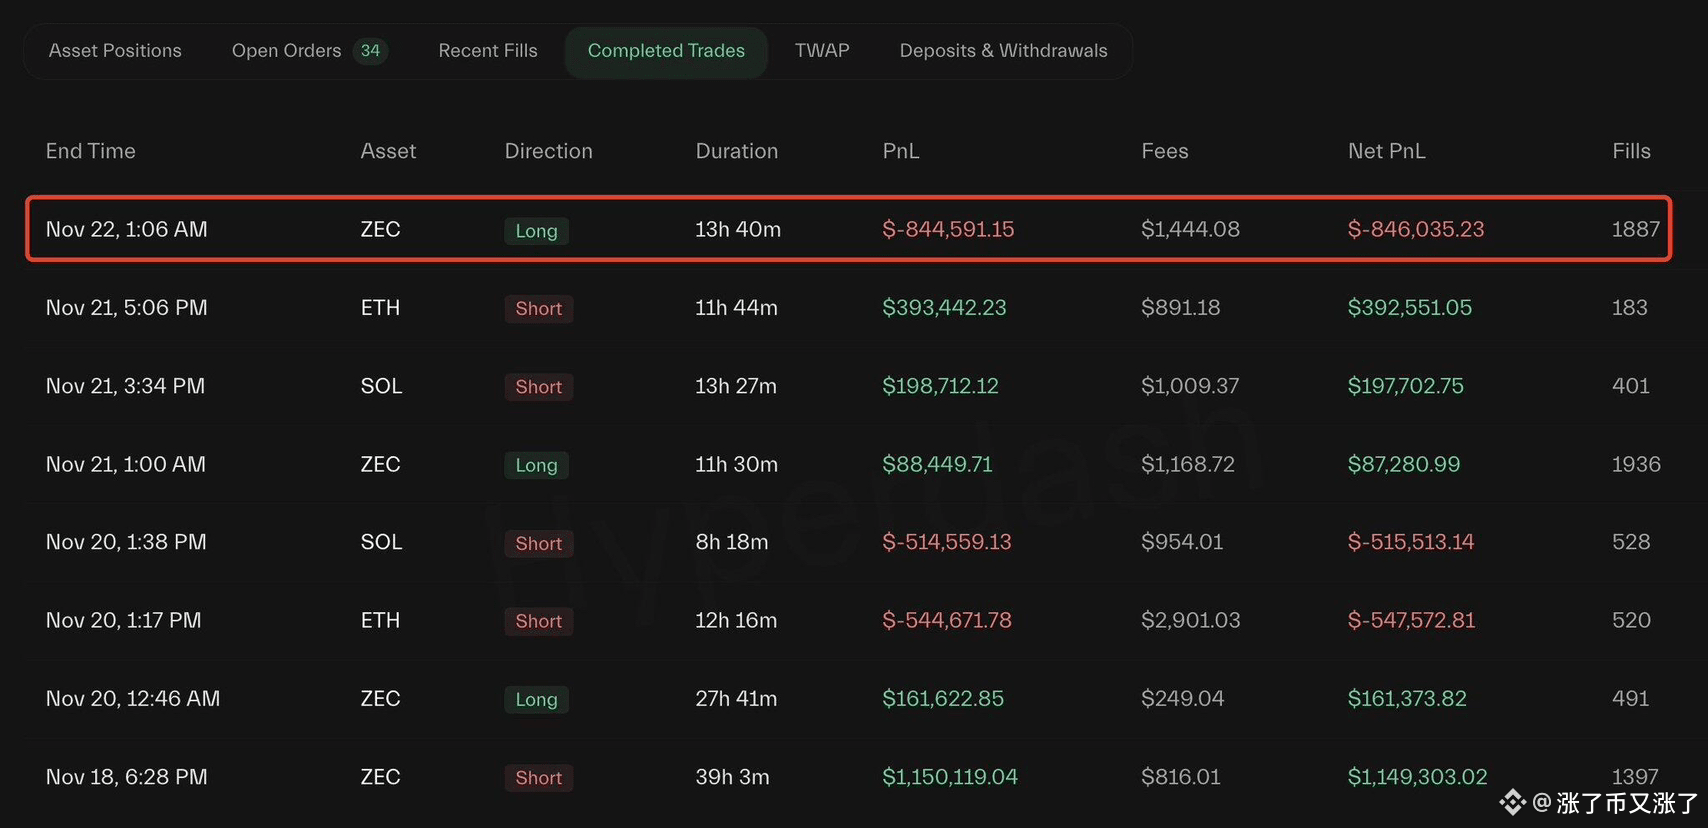This screenshot has width=1708, height=828.
Task: Switch to the Open Orders tab
Action: click(x=287, y=51)
